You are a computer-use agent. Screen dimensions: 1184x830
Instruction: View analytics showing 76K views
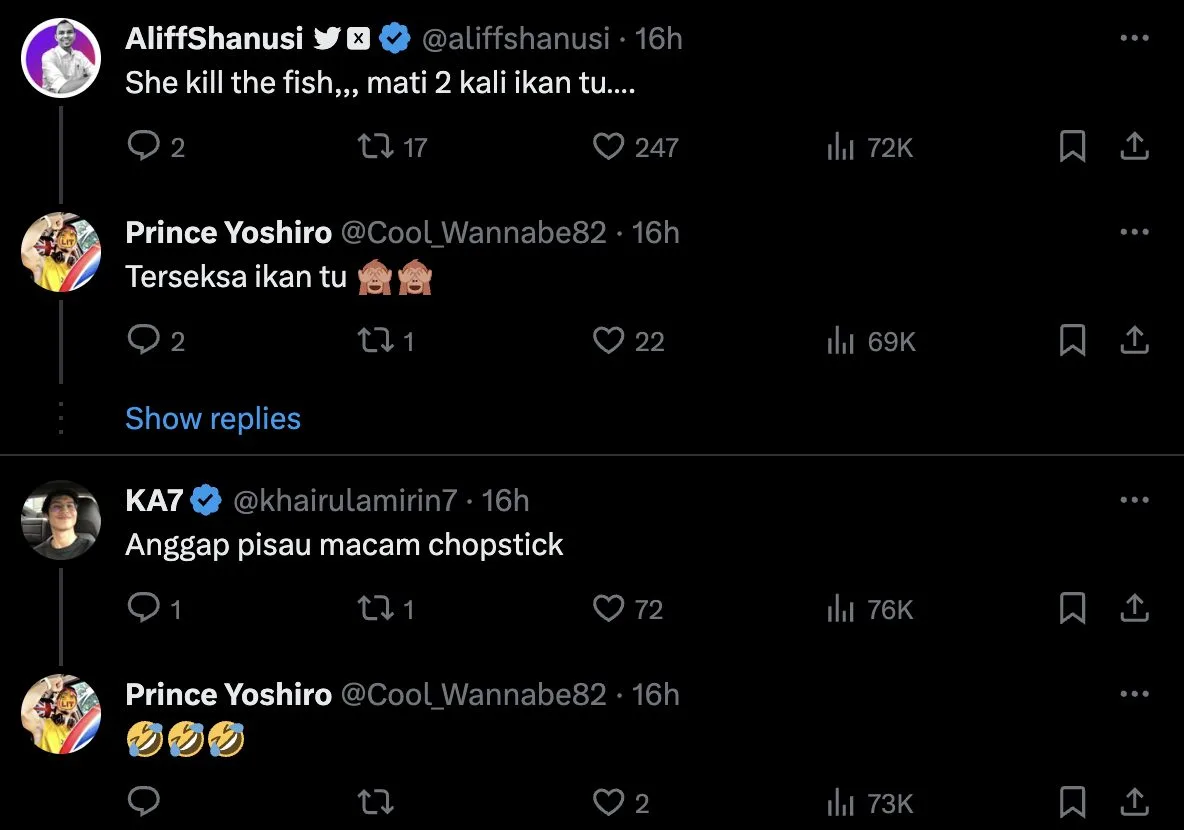(871, 609)
